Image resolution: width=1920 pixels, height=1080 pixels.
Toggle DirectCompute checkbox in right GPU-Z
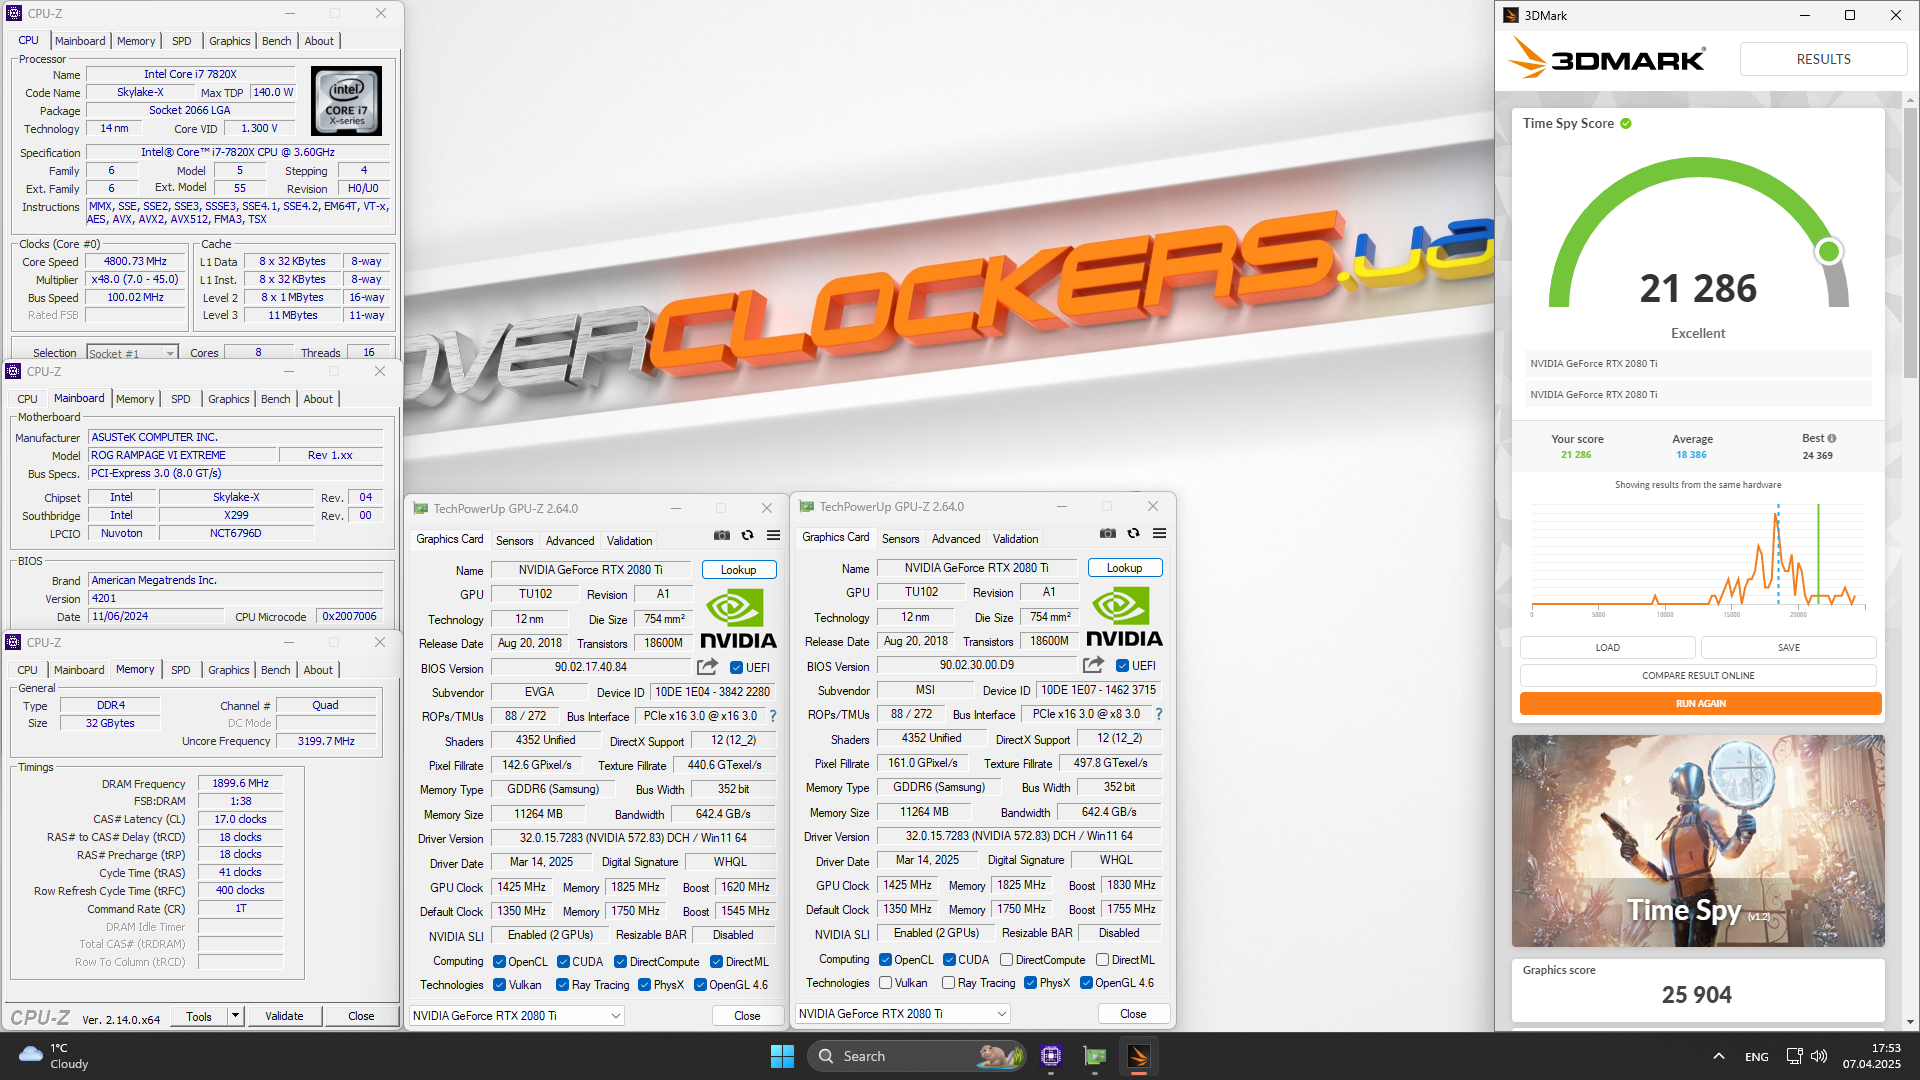[1006, 960]
